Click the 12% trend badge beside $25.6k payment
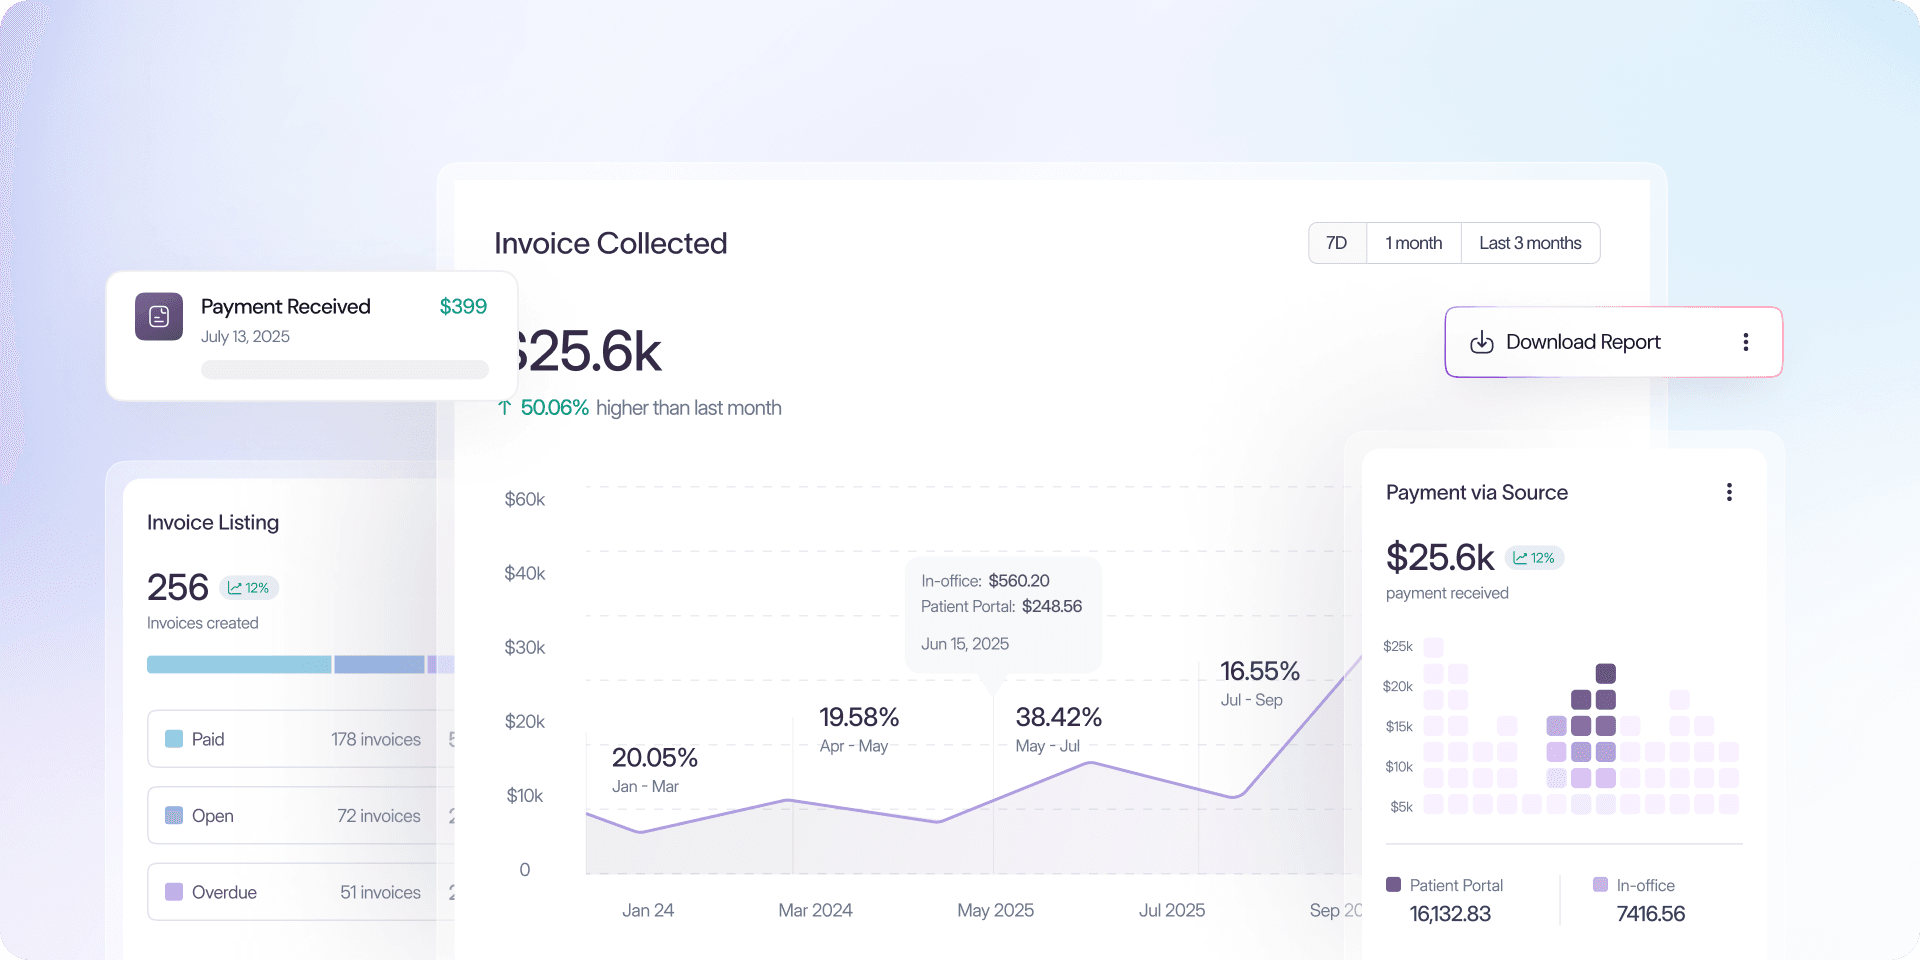The height and width of the screenshot is (960, 1920). 1534,558
